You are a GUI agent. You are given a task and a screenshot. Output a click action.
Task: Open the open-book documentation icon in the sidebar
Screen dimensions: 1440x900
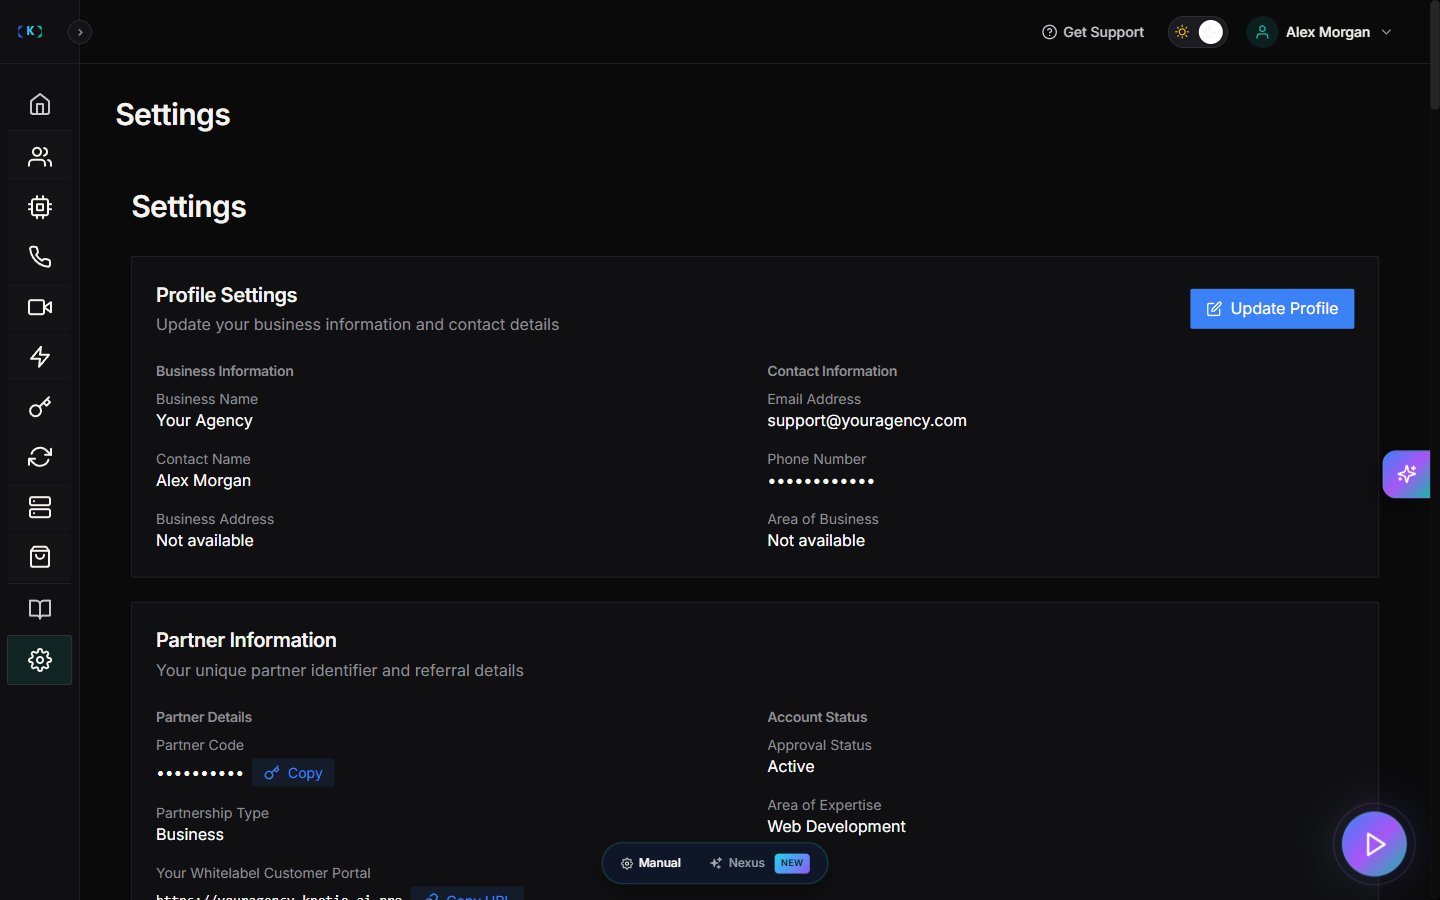point(40,609)
